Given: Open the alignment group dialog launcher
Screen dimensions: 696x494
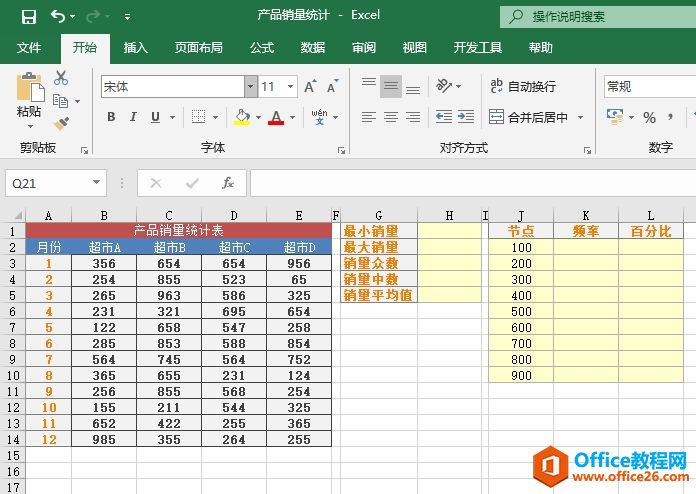Looking at the screenshot, I should pos(587,151).
